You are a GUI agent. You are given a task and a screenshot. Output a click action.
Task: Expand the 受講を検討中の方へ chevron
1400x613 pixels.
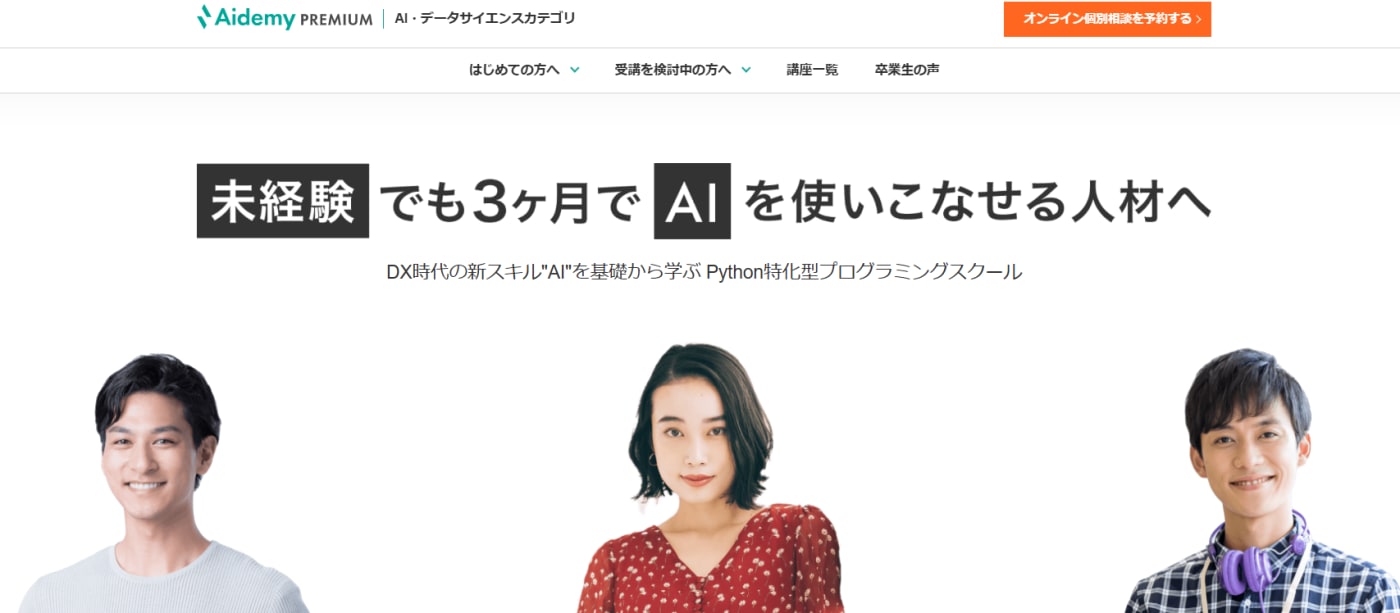[x=746, y=70]
